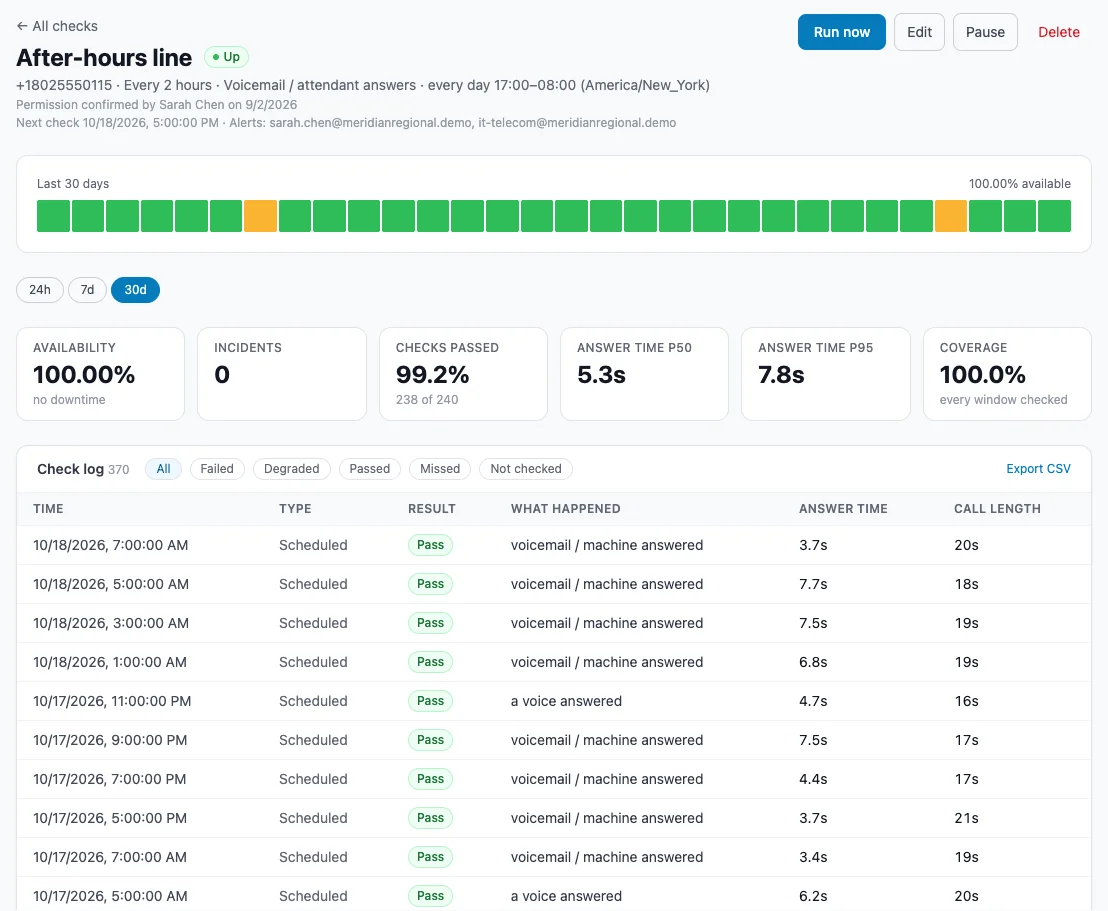
Task: Click the green Up status badge
Action: (226, 57)
